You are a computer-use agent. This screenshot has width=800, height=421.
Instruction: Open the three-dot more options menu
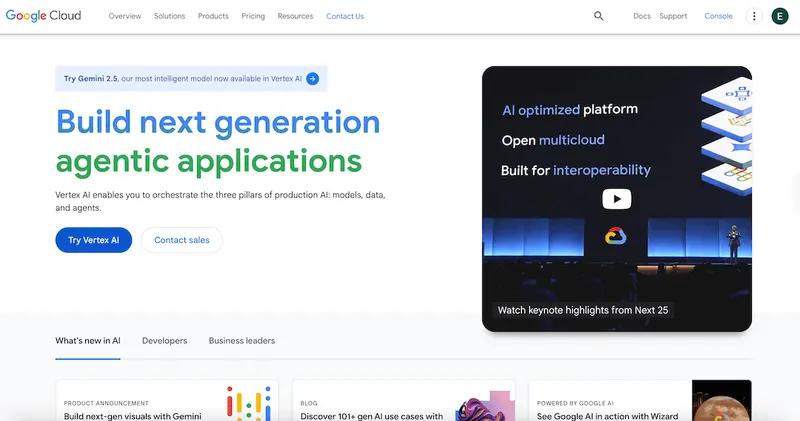click(x=754, y=16)
